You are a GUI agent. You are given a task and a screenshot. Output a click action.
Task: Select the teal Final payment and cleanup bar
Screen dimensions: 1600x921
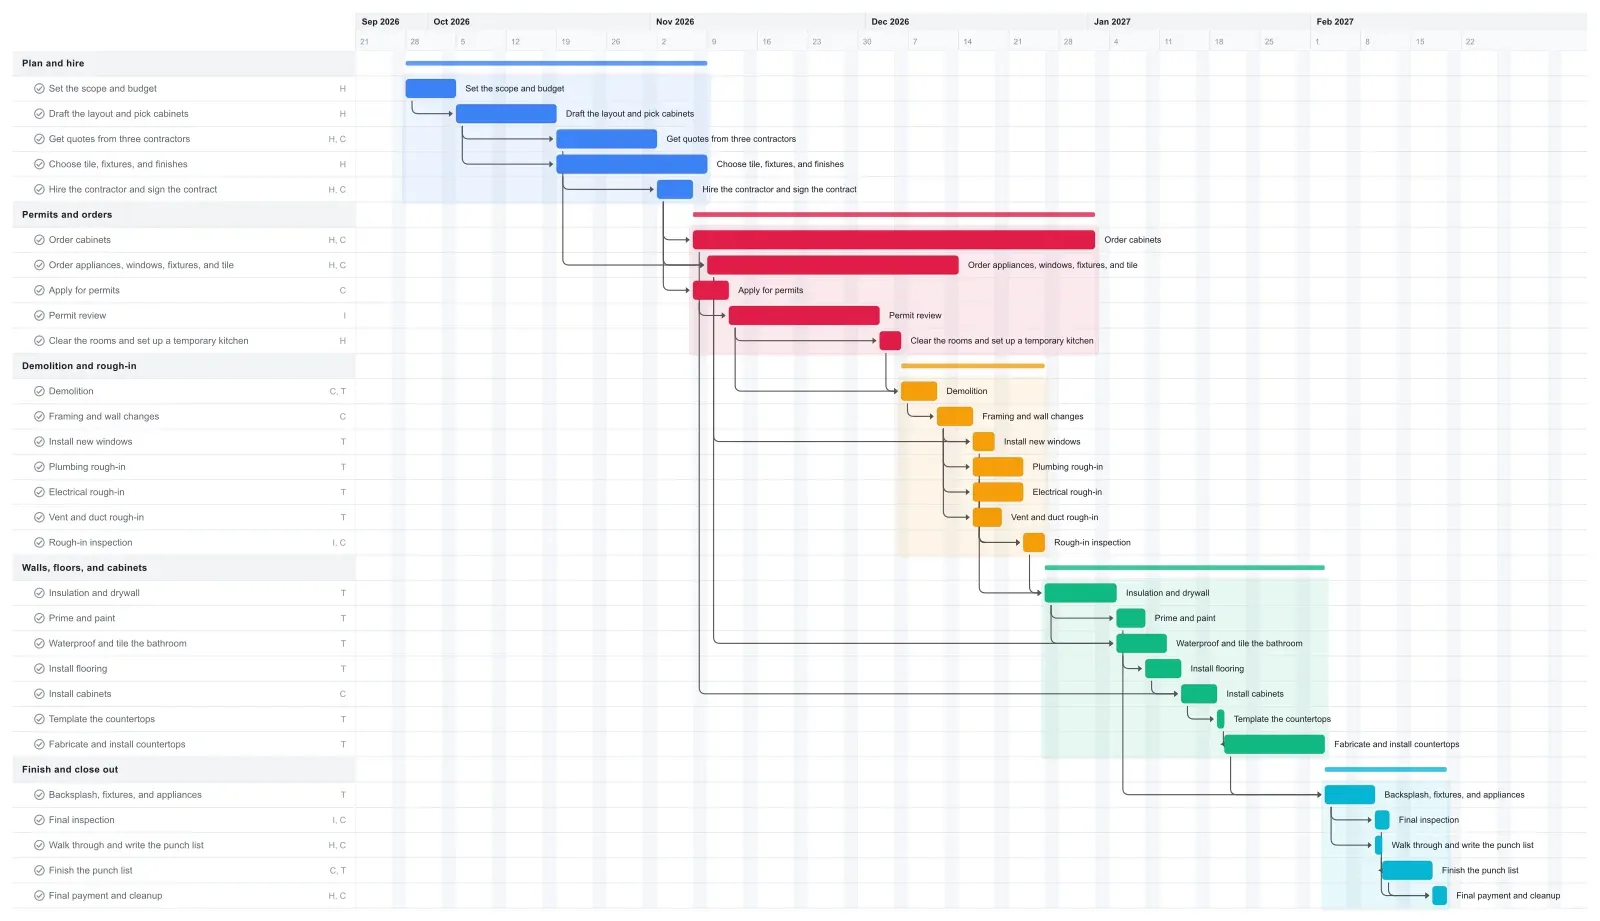coord(1440,896)
